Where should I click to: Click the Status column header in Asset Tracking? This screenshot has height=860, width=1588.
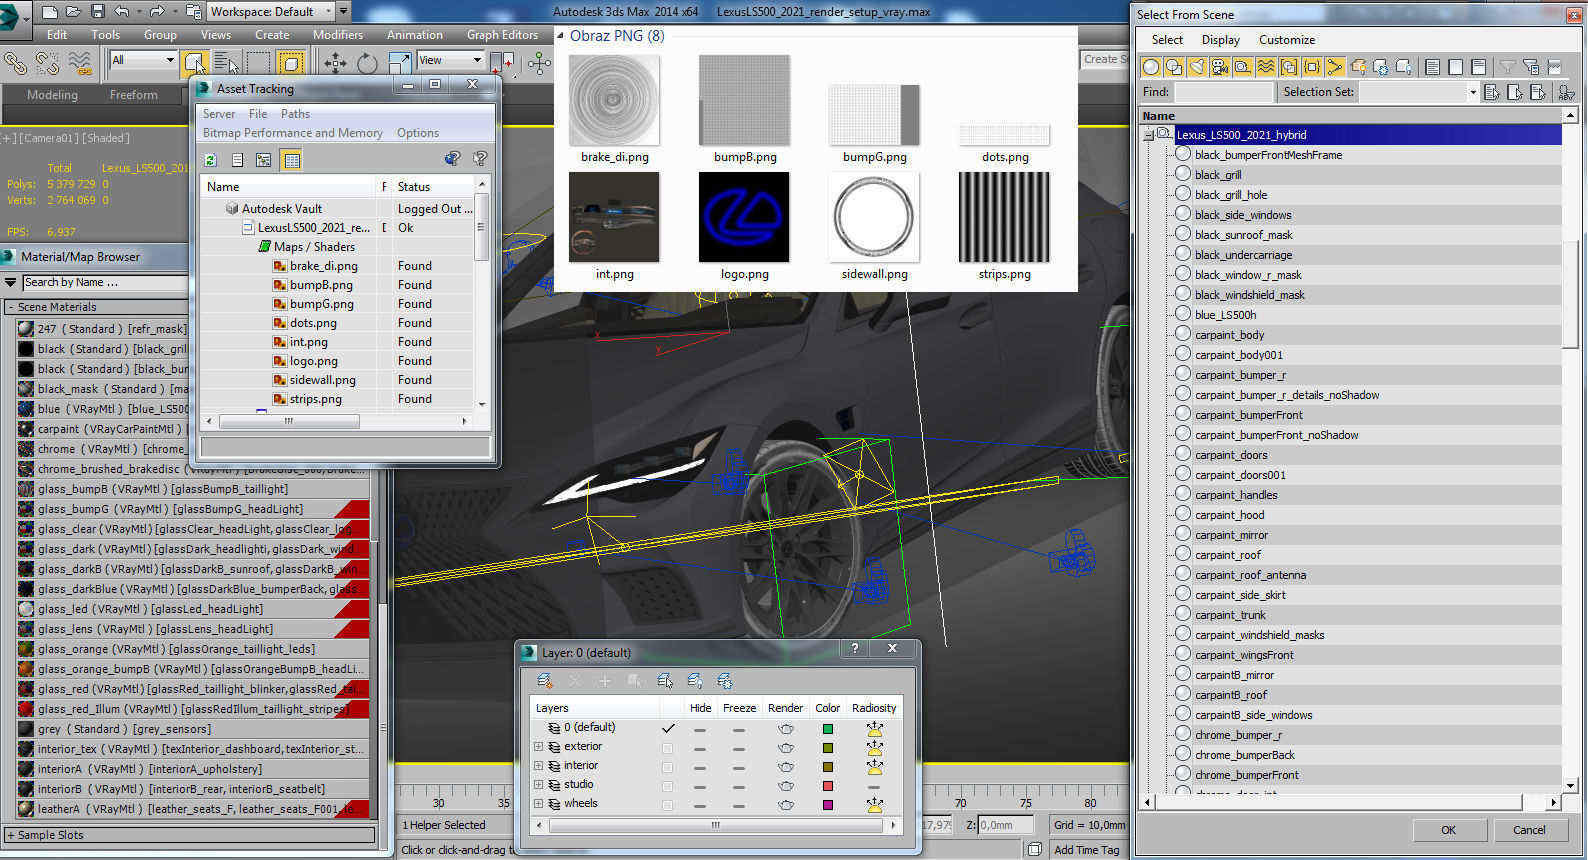click(x=432, y=187)
